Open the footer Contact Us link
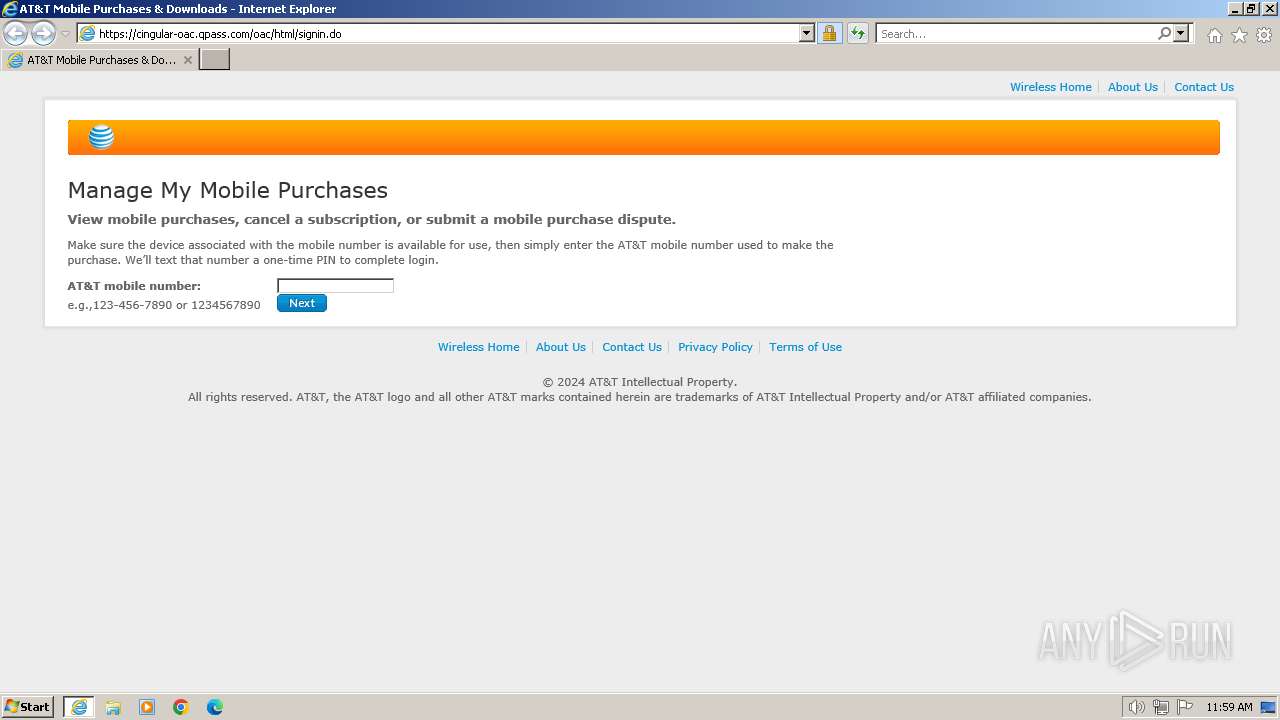The height and width of the screenshot is (720, 1280). coord(632,347)
